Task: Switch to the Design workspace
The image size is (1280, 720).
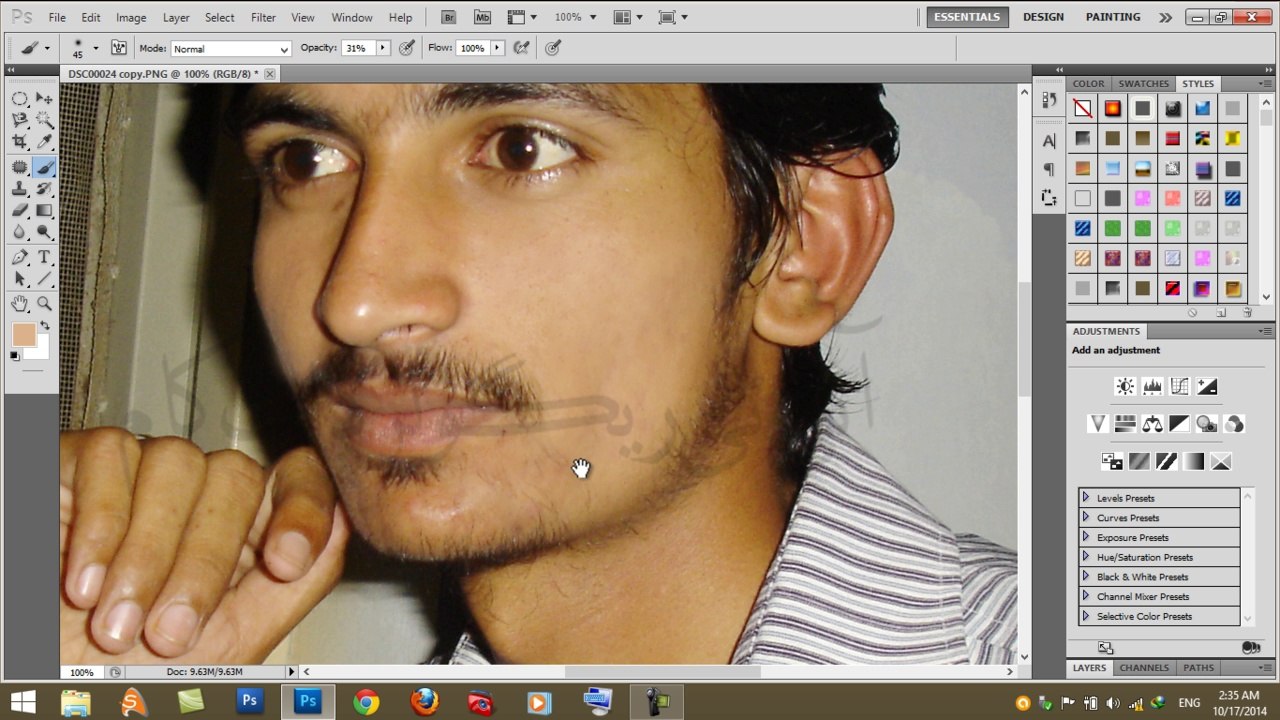Action: tap(1043, 17)
